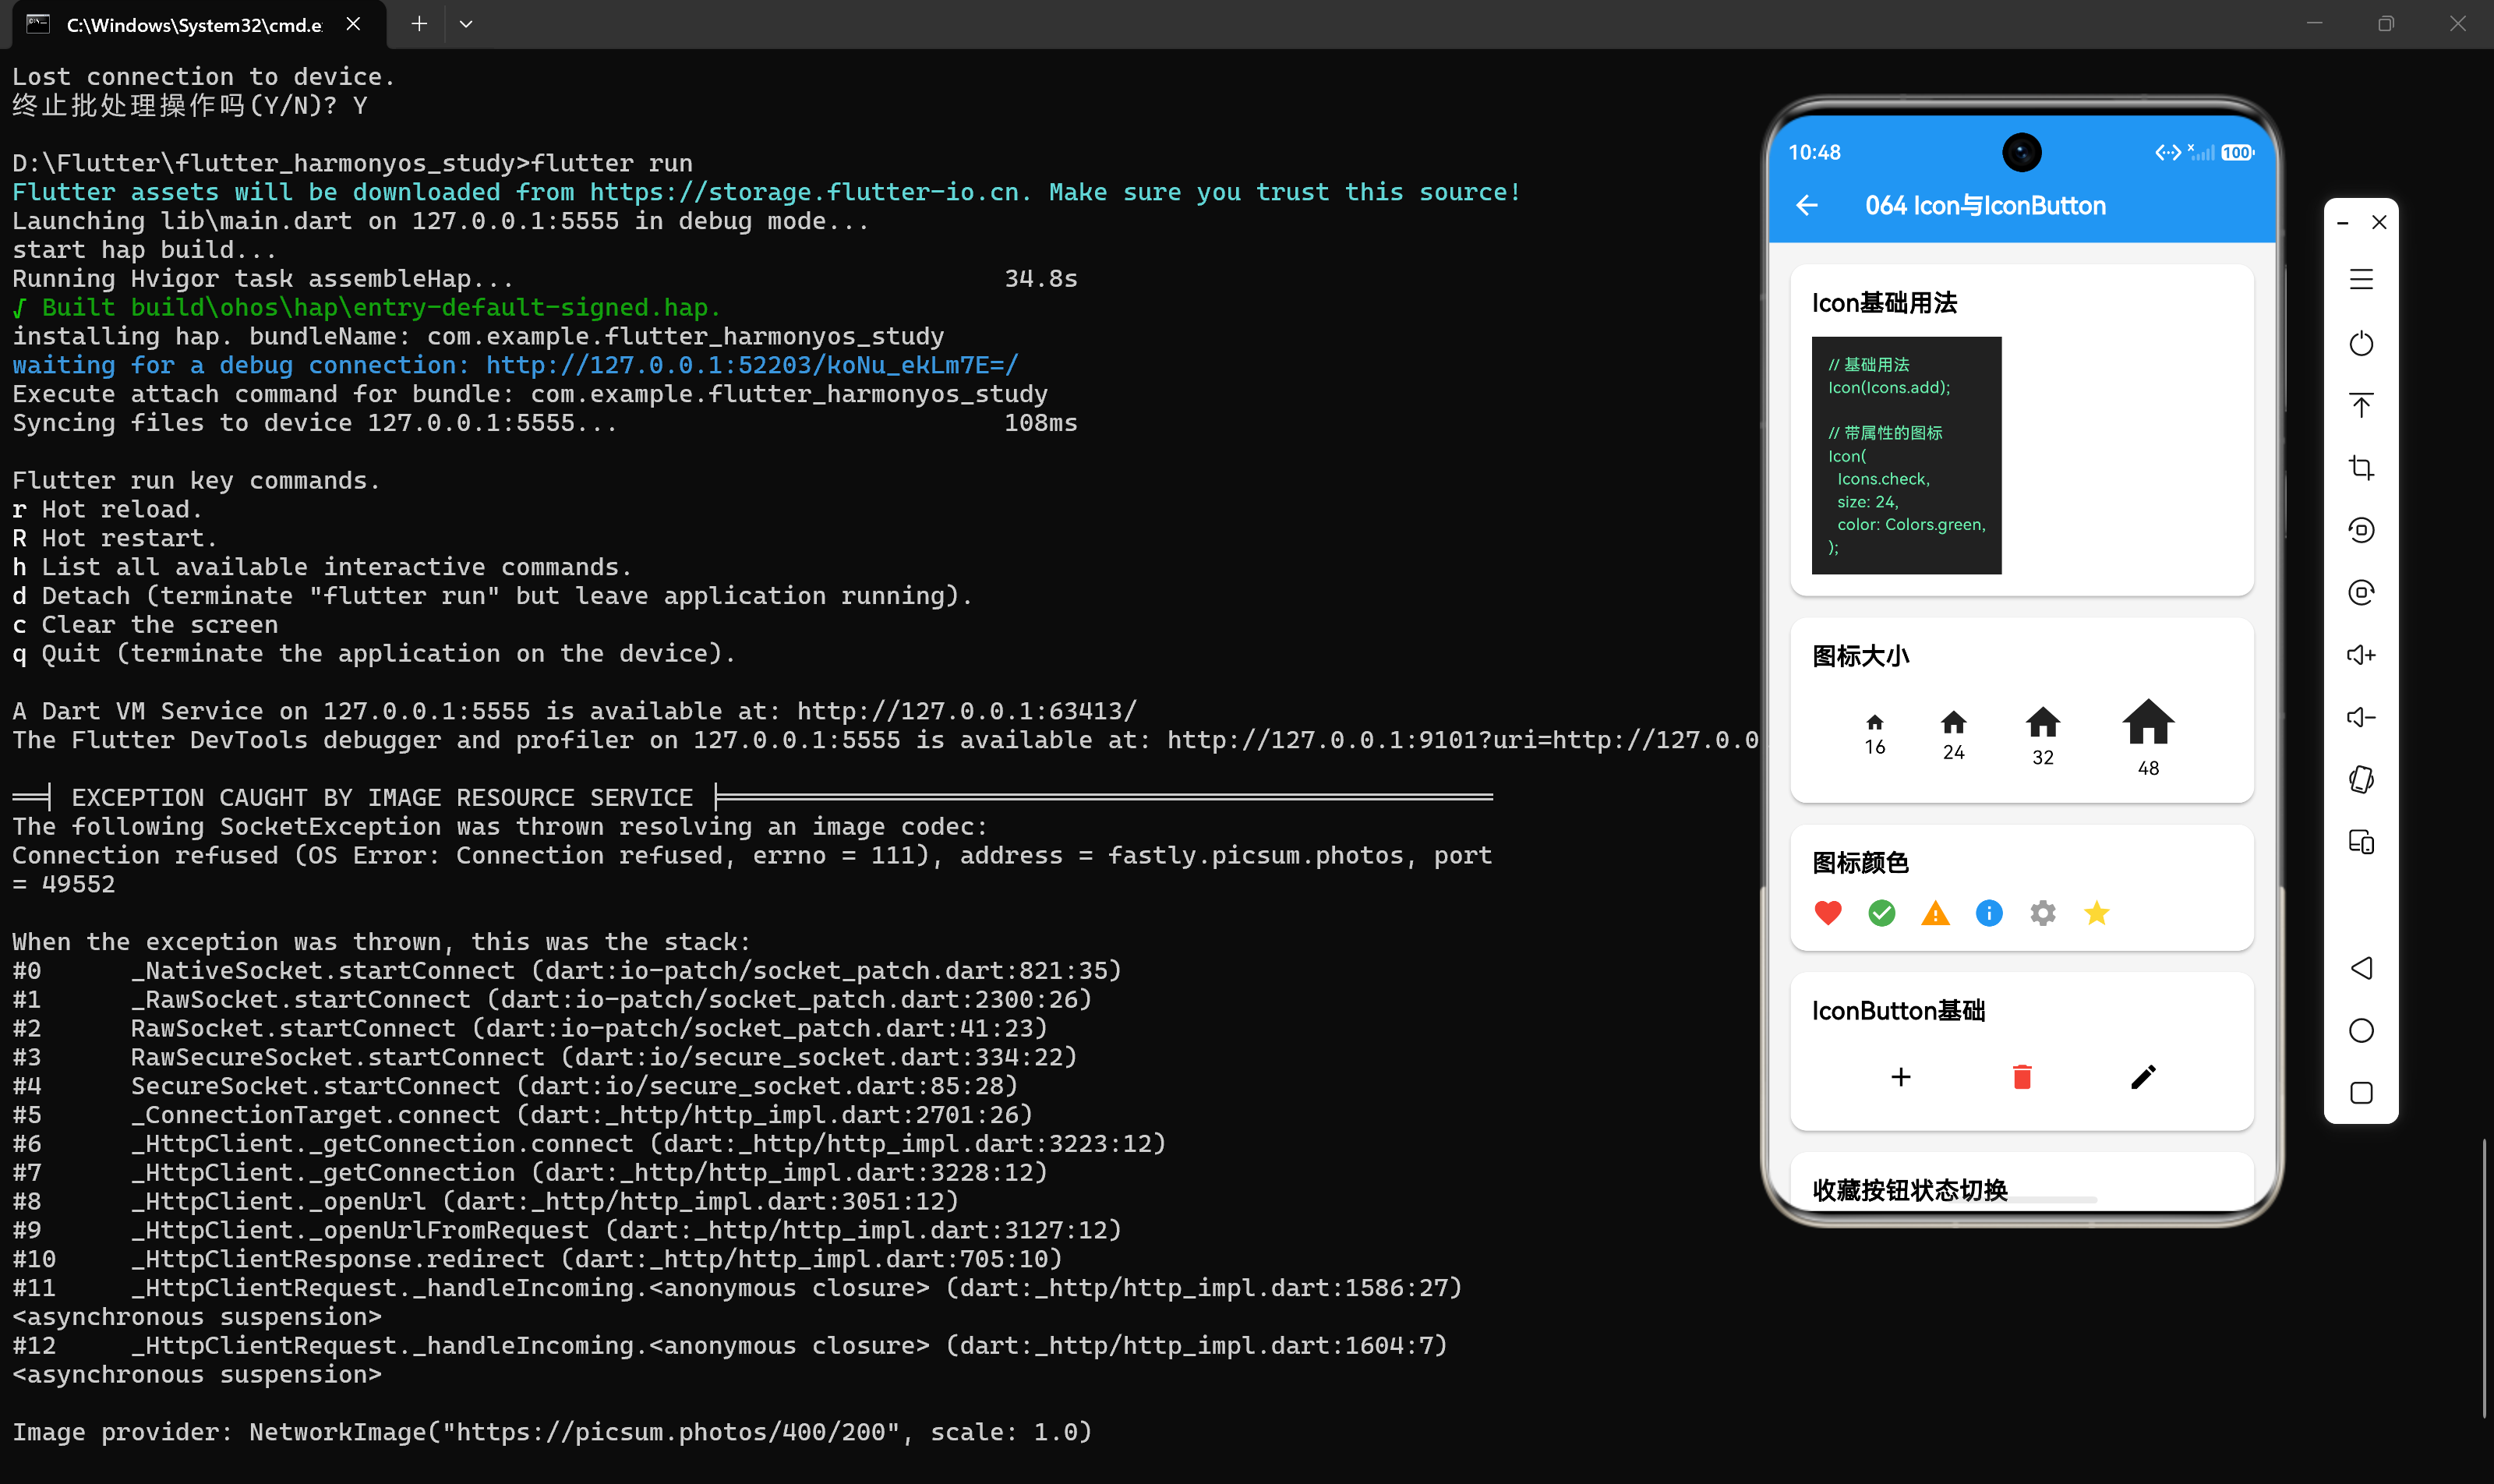Viewport: 2494px width, 1484px height.
Task: Click 'Built build\ohos\hap\entry-default-signed.hap.' line
Action: [367, 307]
